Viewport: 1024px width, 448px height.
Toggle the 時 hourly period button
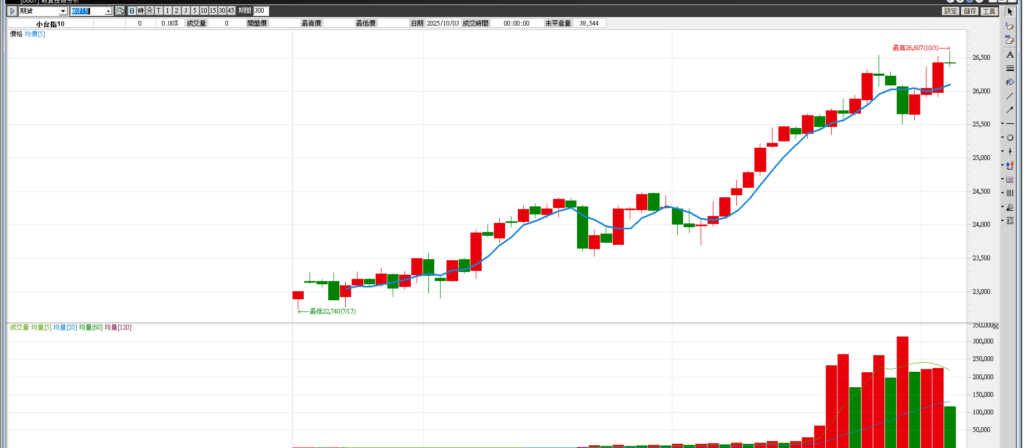pos(140,11)
